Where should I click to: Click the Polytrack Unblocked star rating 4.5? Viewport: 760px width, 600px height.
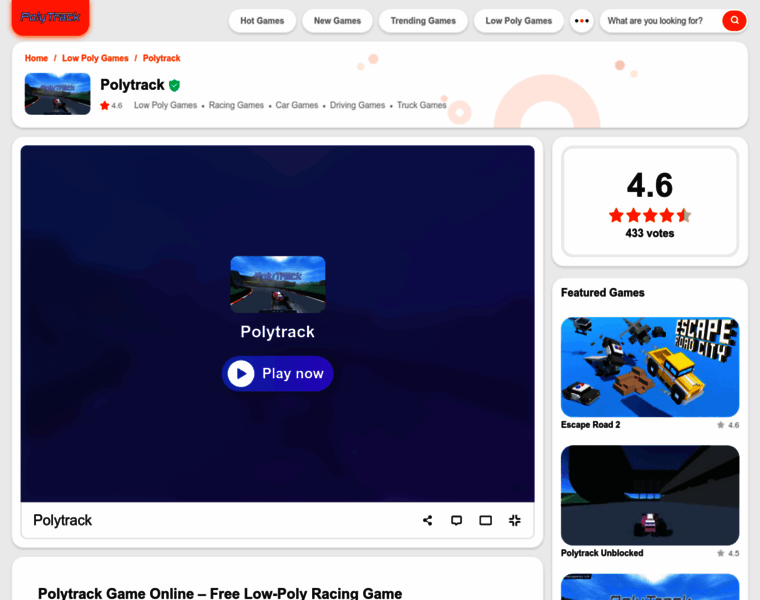click(x=728, y=553)
